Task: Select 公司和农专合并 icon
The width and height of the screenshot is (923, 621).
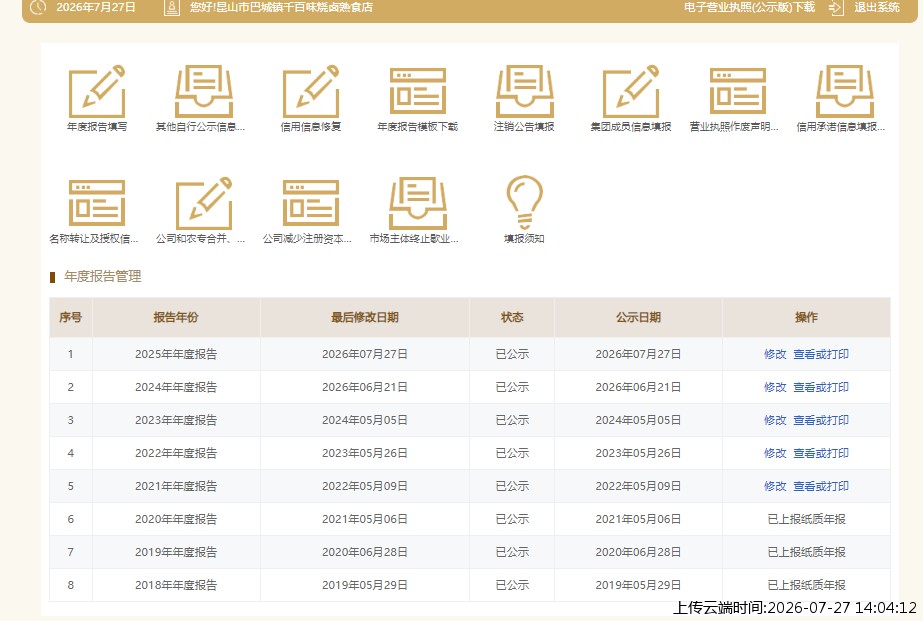Action: point(204,203)
